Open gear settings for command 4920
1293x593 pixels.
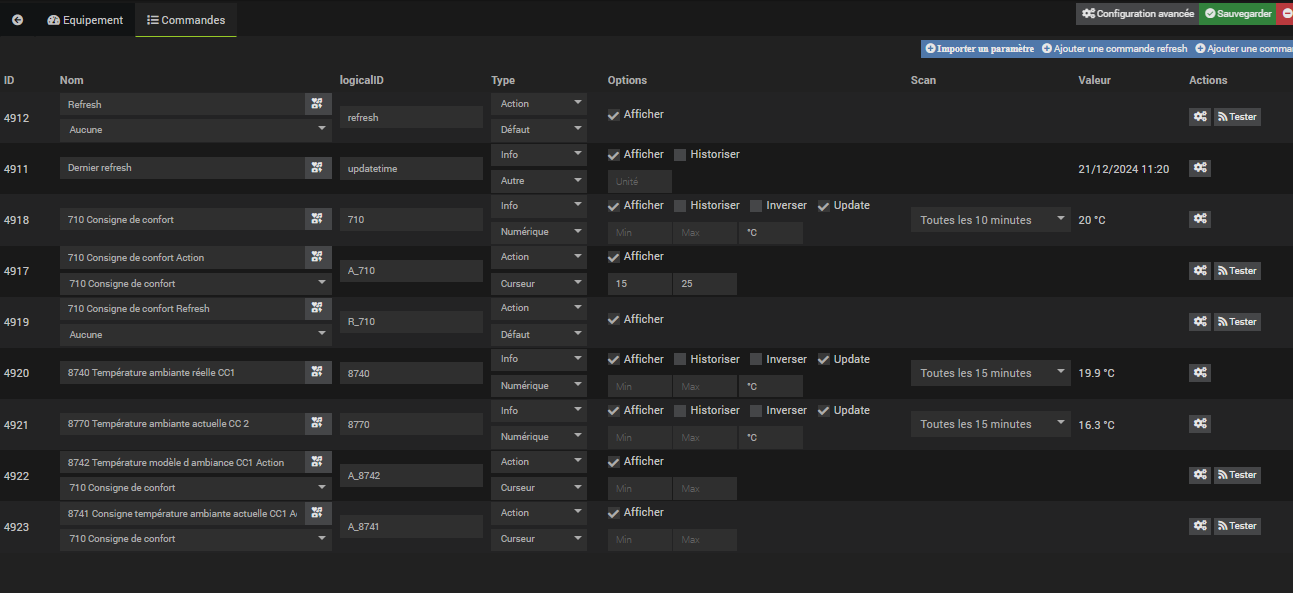pos(1199,373)
